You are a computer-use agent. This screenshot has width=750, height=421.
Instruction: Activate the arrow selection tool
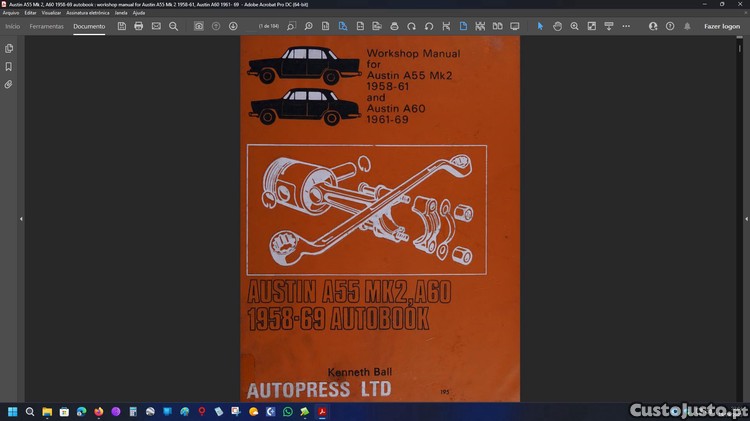(540, 26)
